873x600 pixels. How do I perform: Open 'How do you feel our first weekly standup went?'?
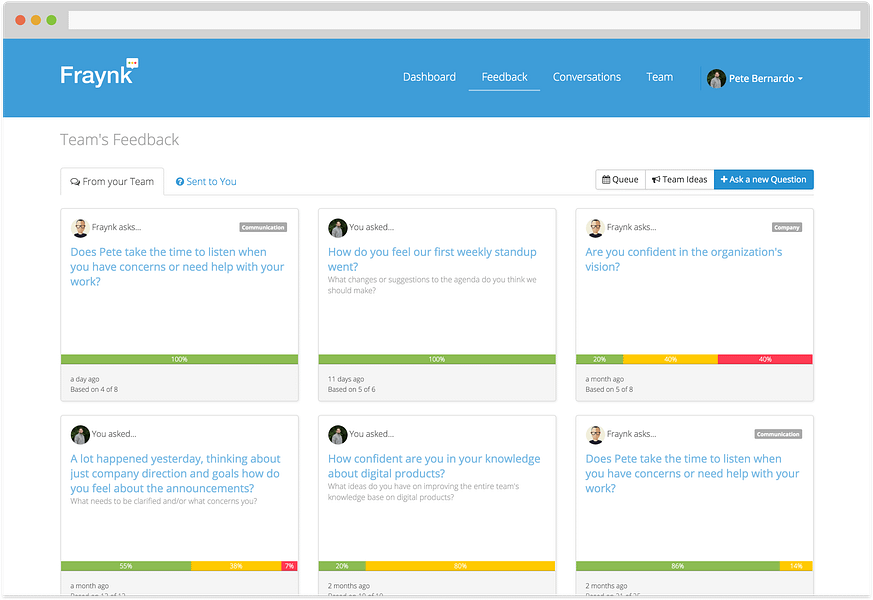432,259
